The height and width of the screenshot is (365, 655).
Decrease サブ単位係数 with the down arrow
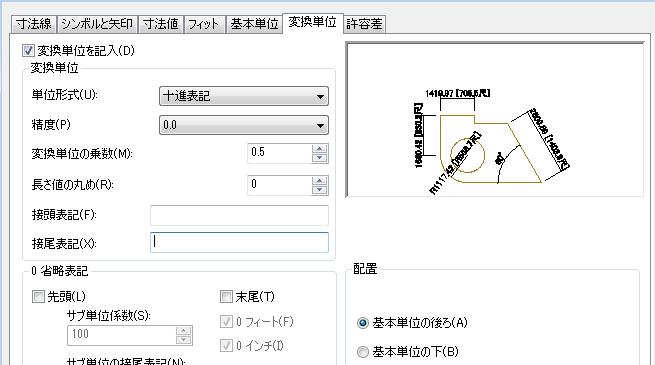click(x=183, y=340)
